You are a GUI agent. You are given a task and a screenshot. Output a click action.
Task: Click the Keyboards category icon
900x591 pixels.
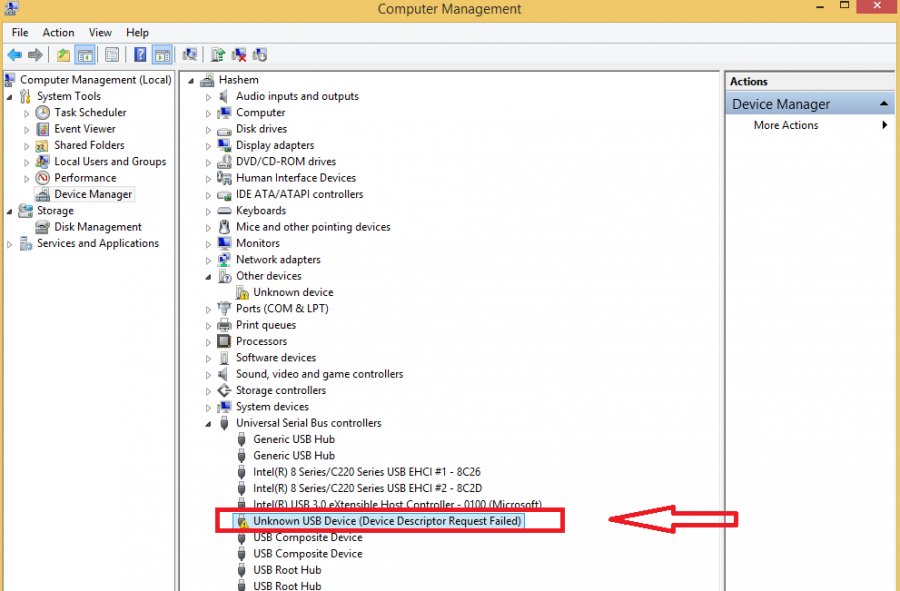[224, 211]
